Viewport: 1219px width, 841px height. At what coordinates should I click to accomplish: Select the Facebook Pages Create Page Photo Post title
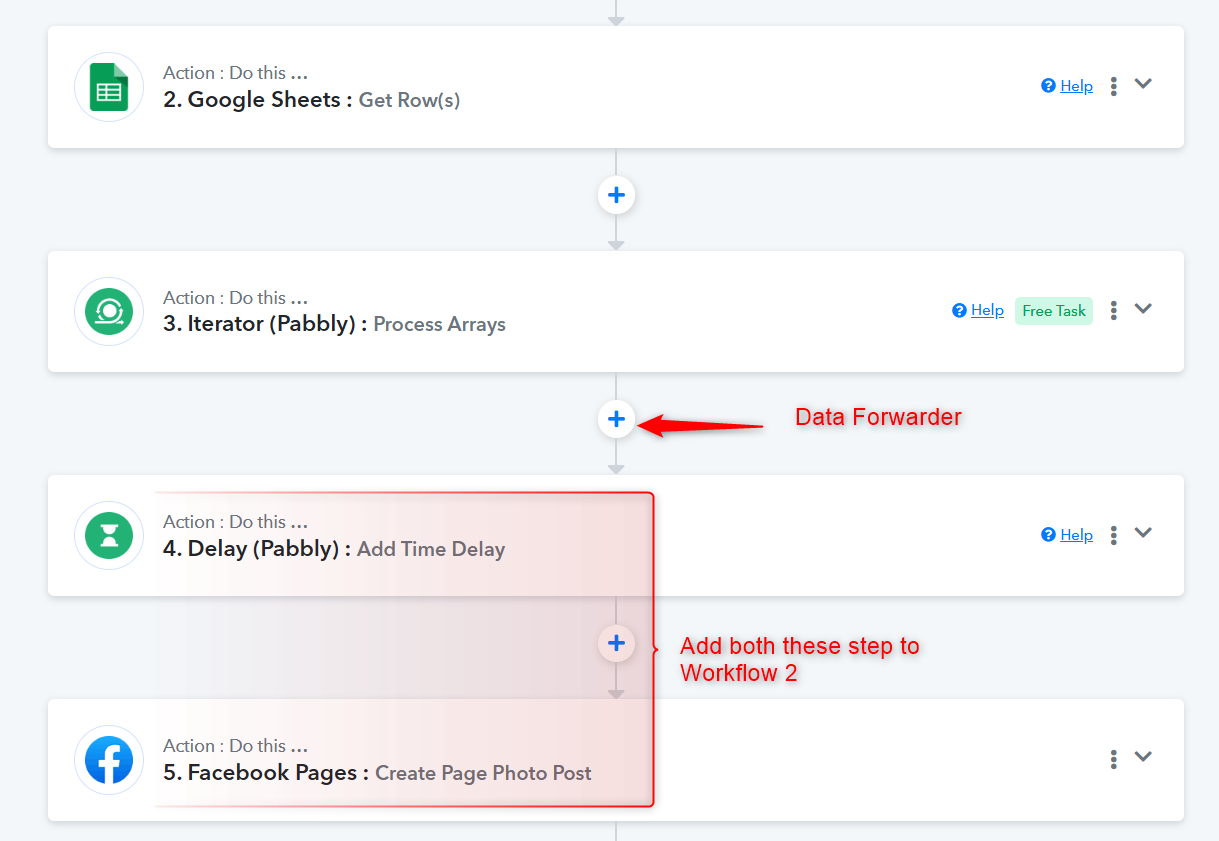tap(377, 773)
